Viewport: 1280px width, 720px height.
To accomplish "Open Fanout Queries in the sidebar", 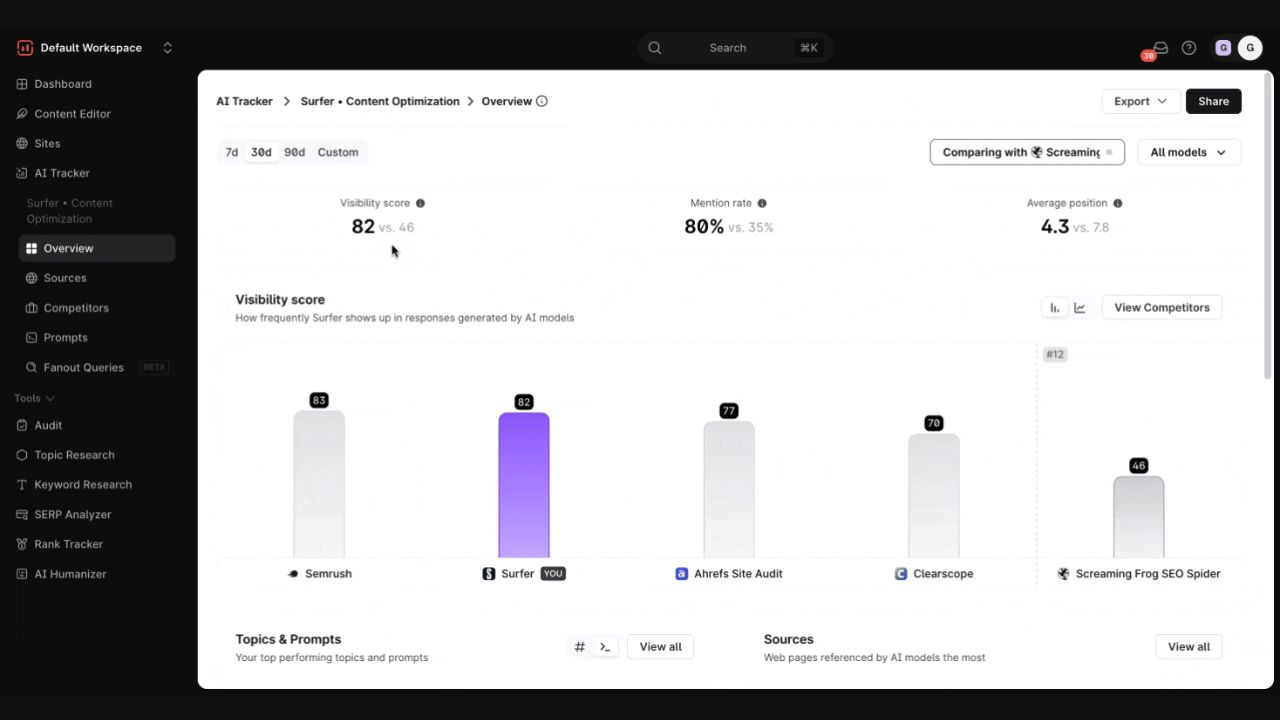I will [x=97, y=367].
